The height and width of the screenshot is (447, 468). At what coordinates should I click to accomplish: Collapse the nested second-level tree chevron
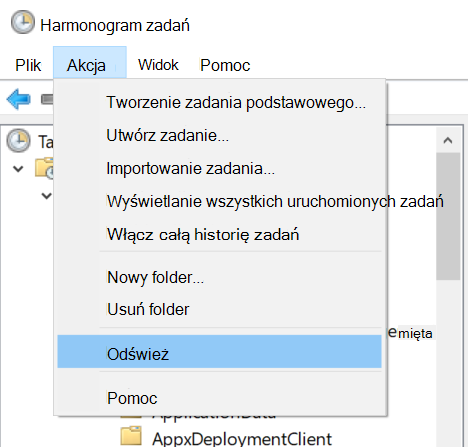coord(46,196)
